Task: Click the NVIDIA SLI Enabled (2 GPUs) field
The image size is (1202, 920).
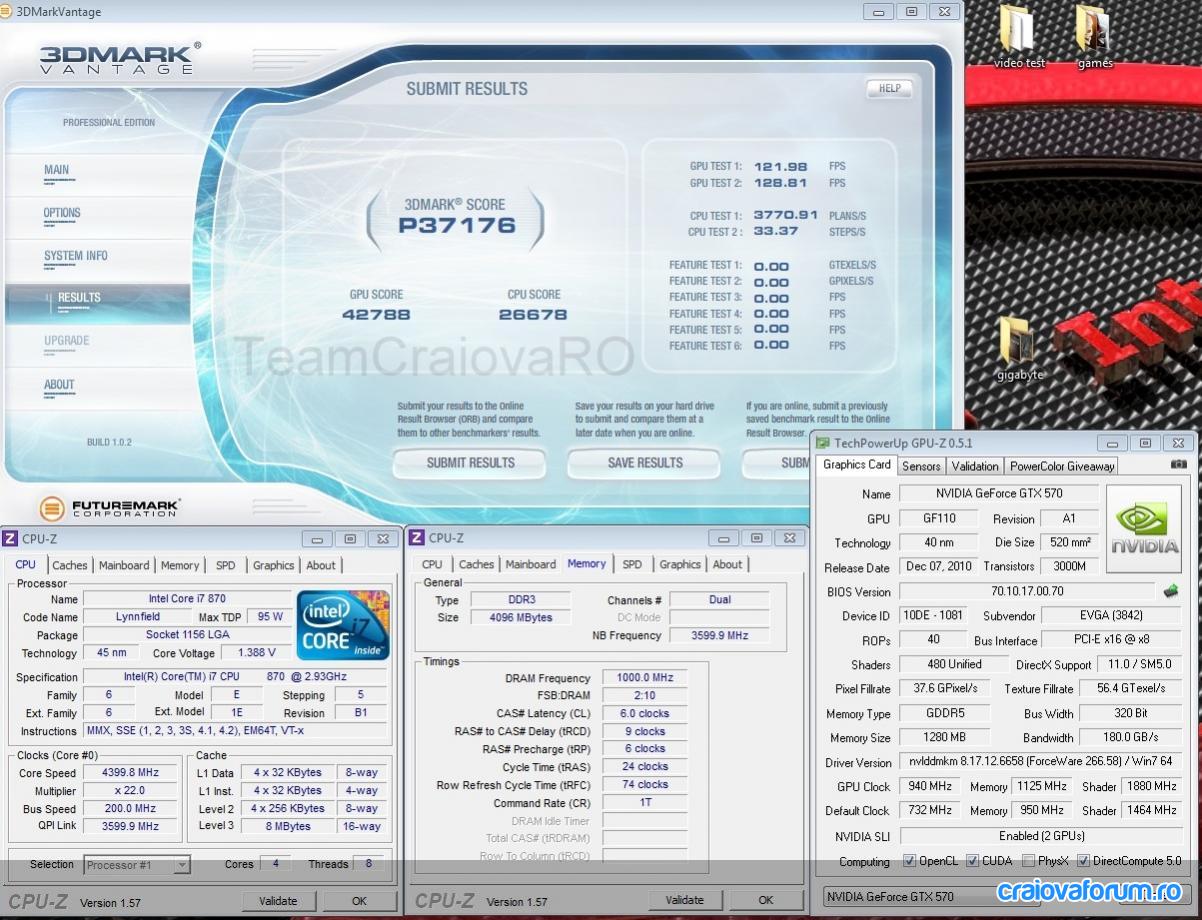Action: (1040, 836)
